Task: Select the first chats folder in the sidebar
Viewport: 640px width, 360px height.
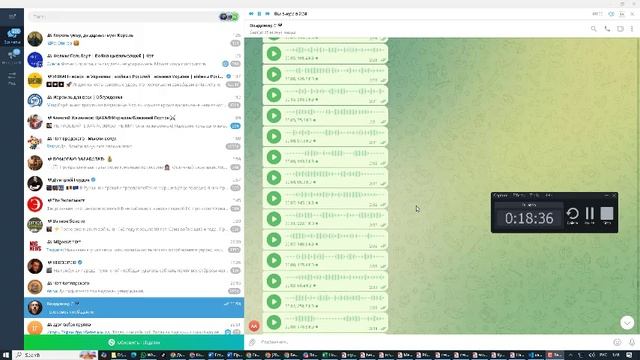Action: (12, 36)
